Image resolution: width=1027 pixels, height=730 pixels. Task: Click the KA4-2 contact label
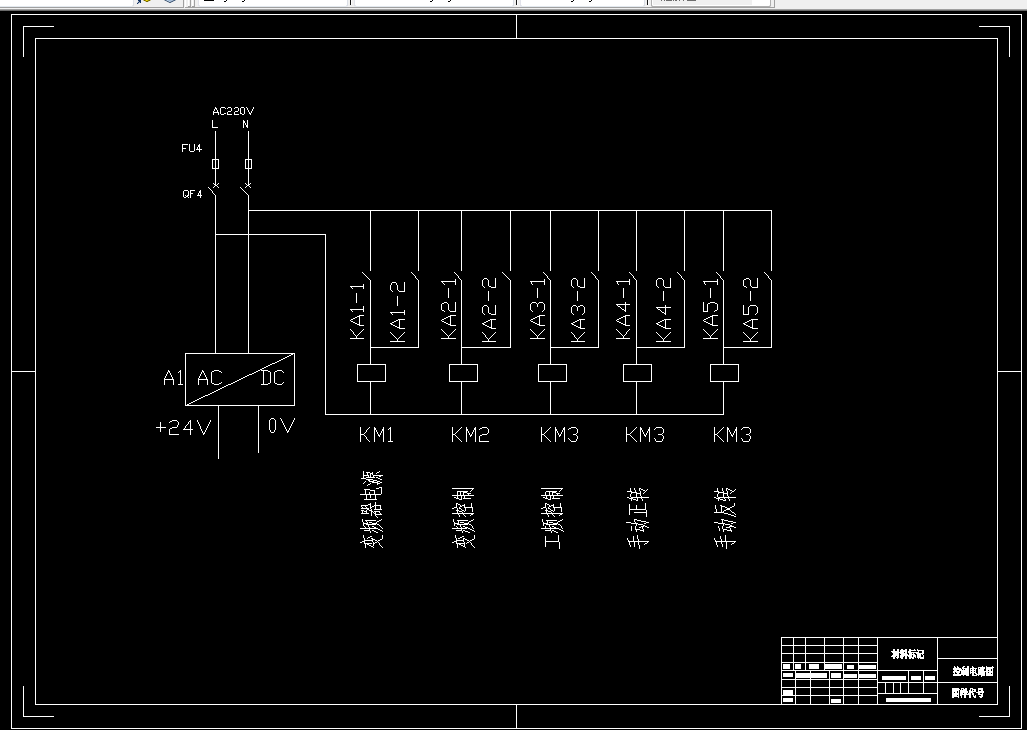[x=663, y=310]
